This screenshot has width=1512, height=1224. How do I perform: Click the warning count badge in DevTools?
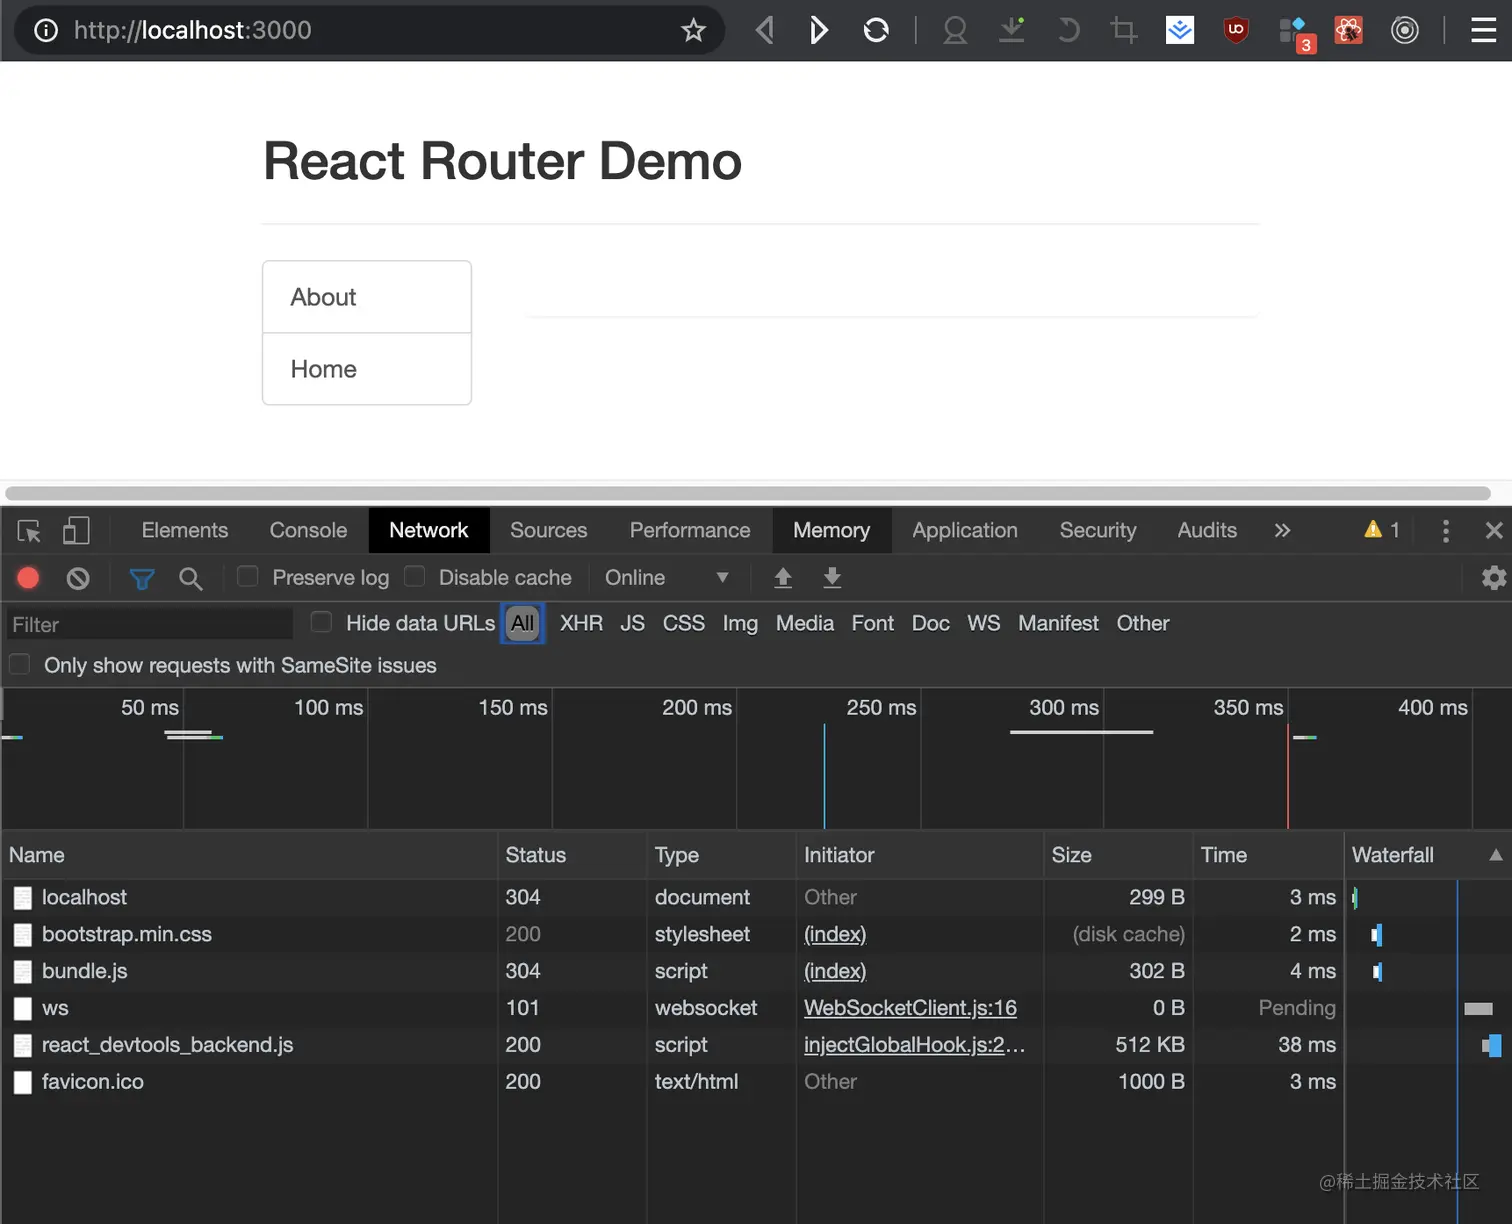pos(1382,530)
